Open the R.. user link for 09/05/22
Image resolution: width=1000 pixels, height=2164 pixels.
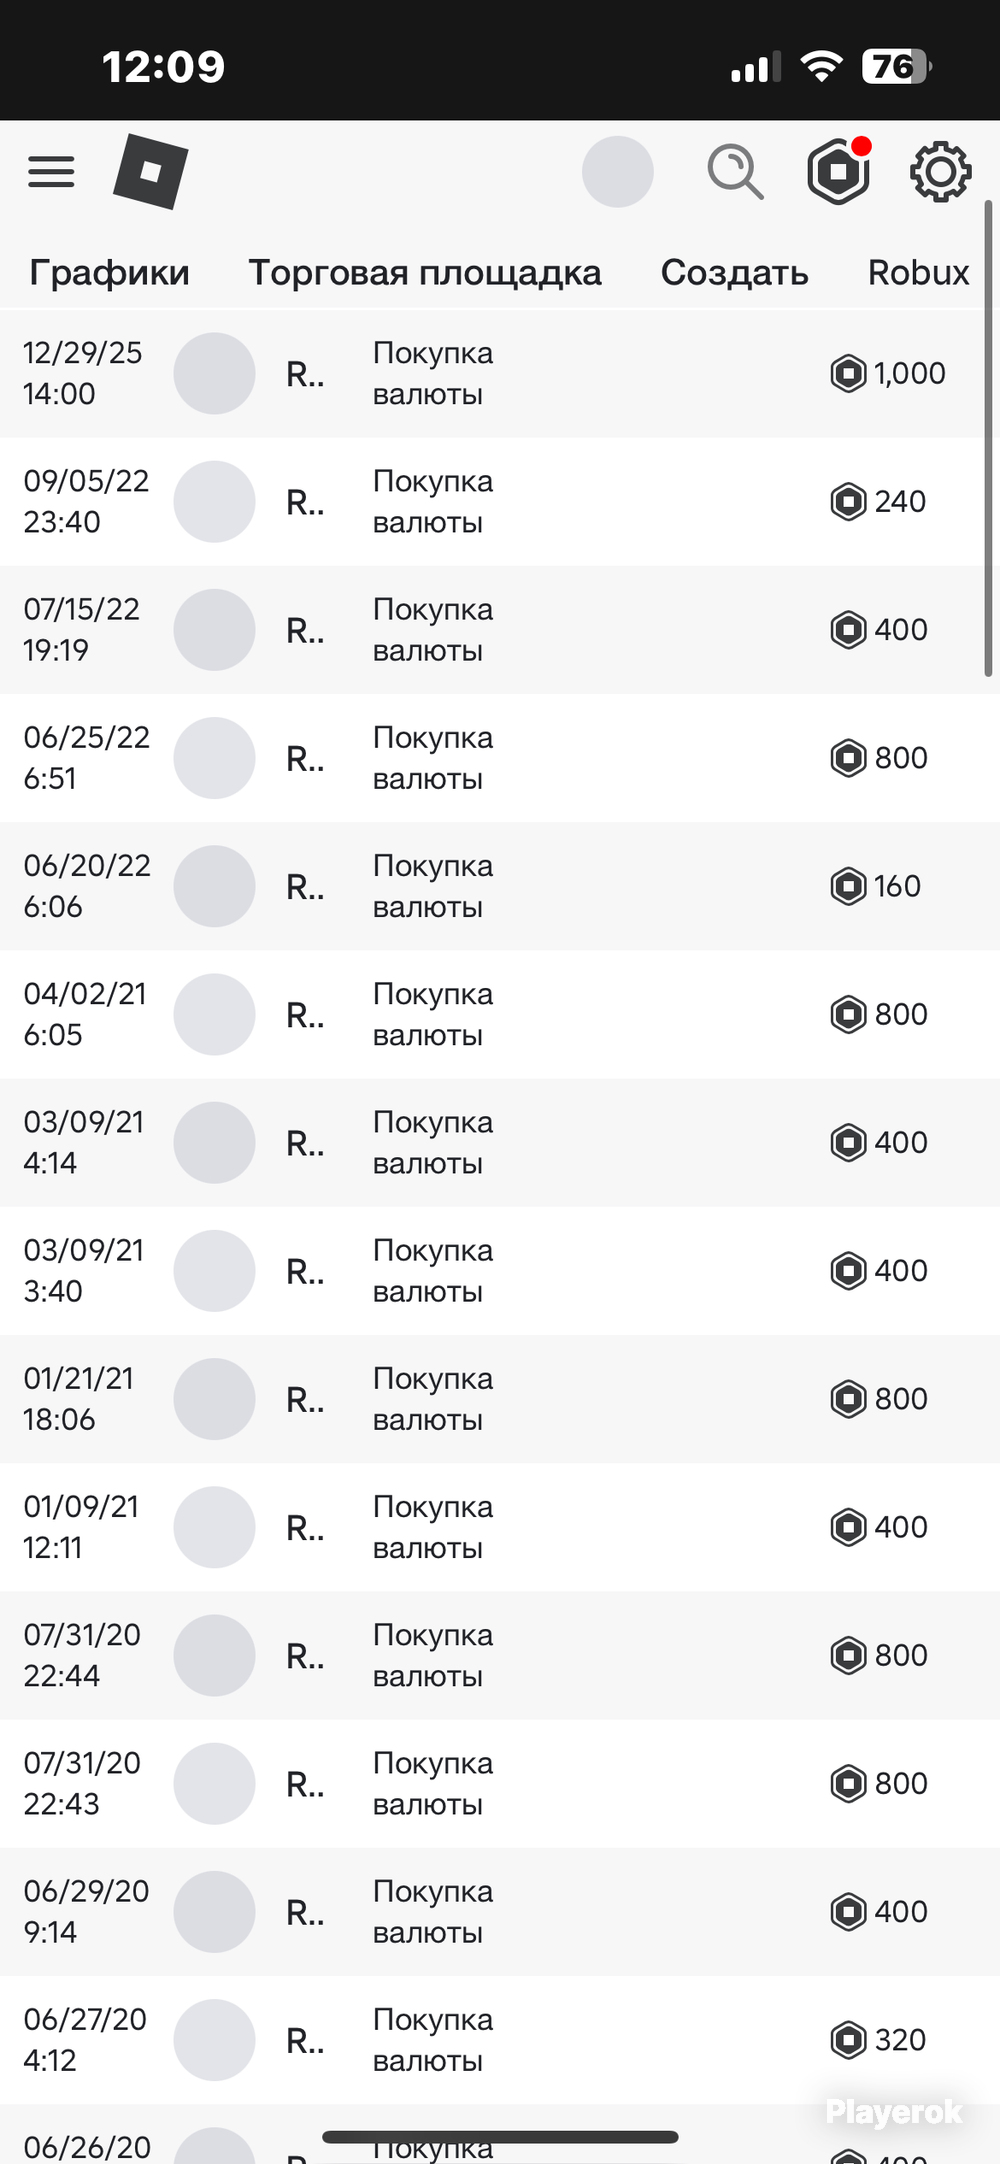(x=305, y=502)
